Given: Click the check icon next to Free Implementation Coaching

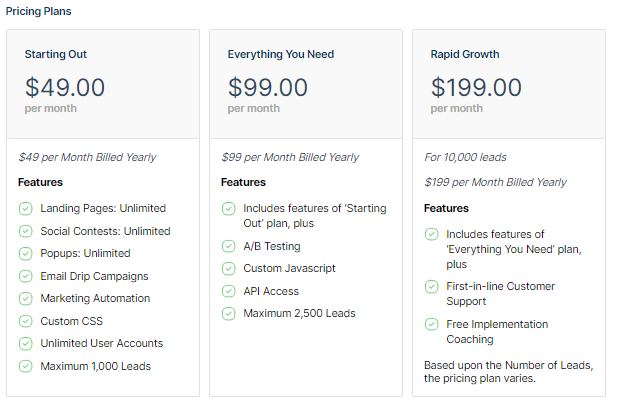Looking at the screenshot, I should click(432, 324).
